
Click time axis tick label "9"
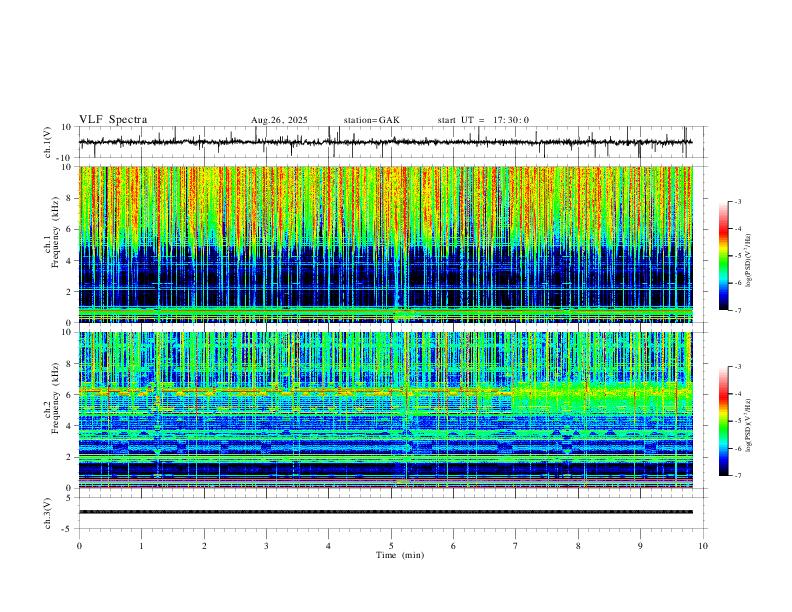[x=640, y=546]
